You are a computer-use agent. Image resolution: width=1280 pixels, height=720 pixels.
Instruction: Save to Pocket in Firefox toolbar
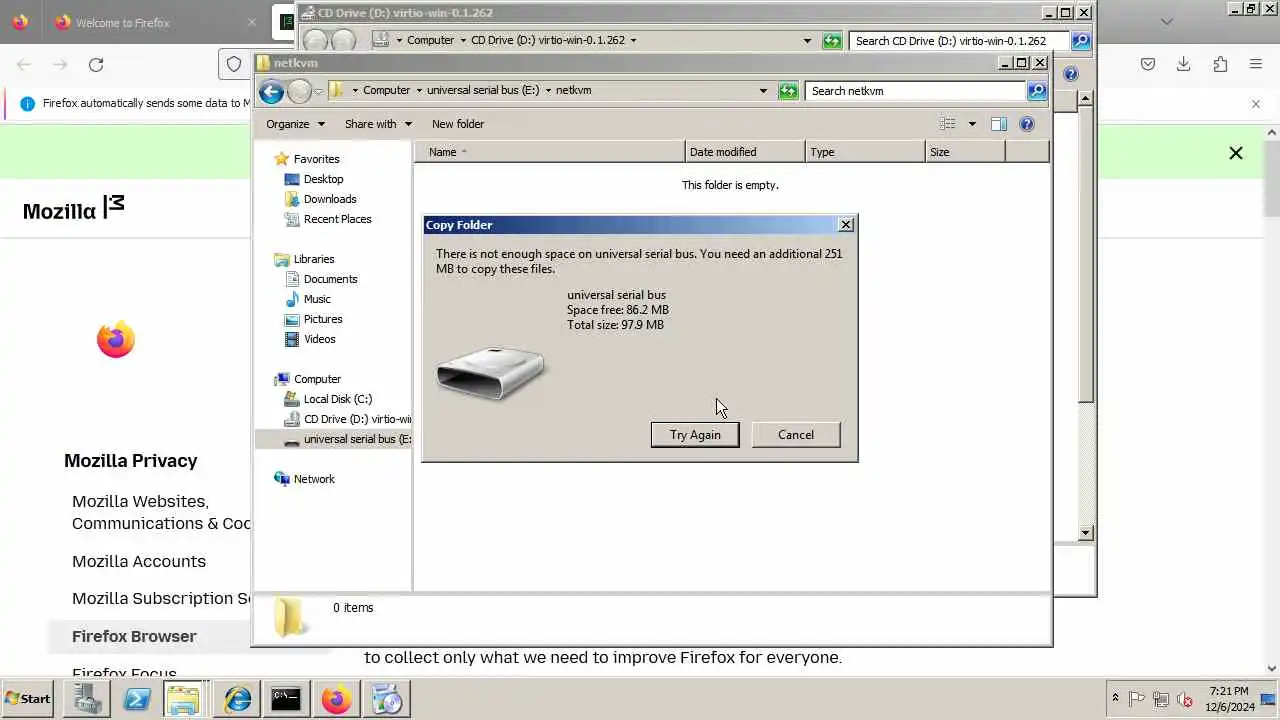pyautogui.click(x=1148, y=65)
